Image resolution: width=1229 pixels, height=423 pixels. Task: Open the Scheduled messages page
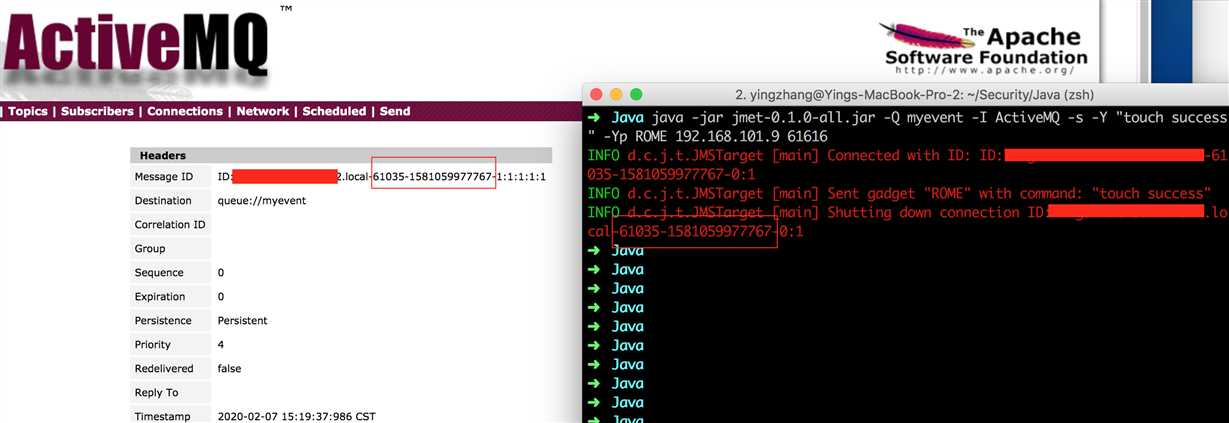[x=335, y=111]
